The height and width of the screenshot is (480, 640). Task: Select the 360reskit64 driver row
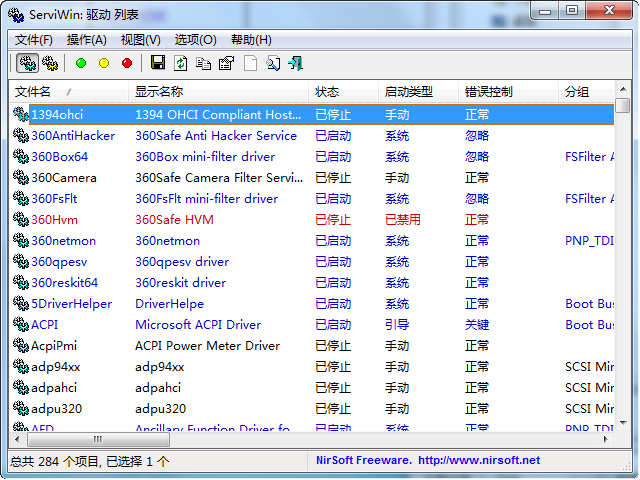[312, 282]
